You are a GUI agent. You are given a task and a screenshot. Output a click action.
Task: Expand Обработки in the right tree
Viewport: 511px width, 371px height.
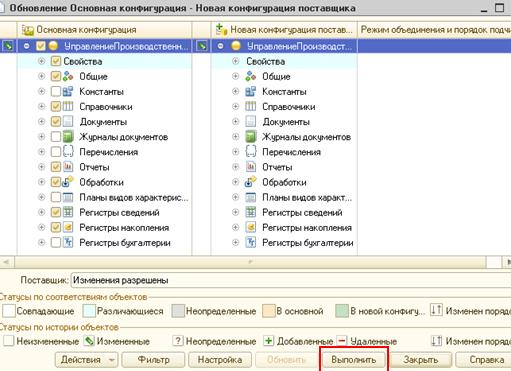tap(236, 182)
